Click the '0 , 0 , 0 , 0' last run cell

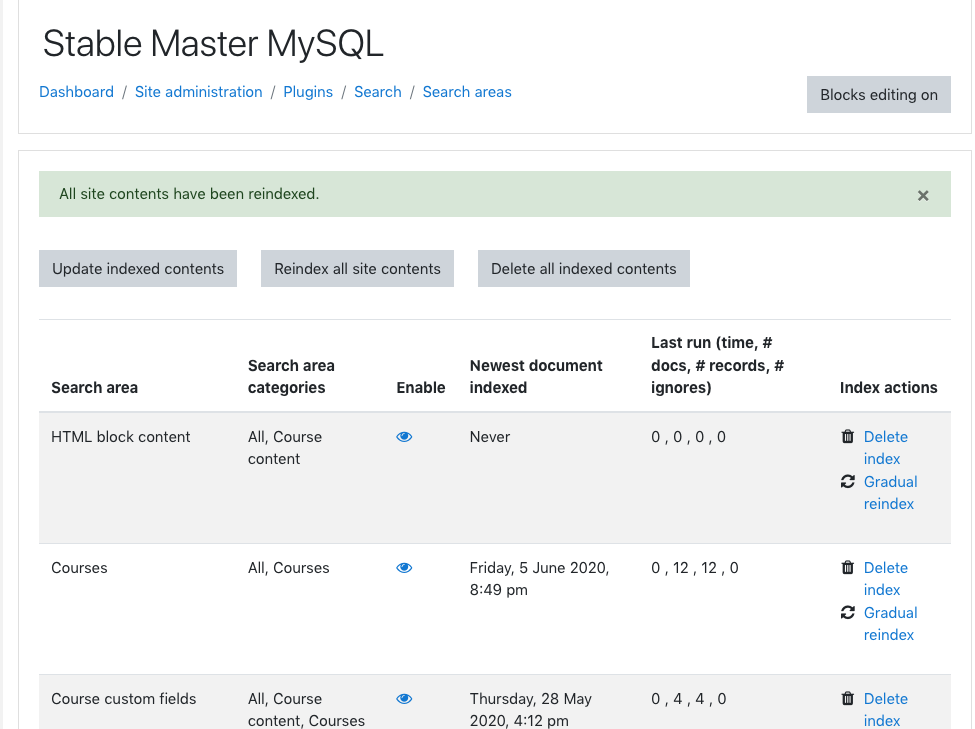click(688, 437)
